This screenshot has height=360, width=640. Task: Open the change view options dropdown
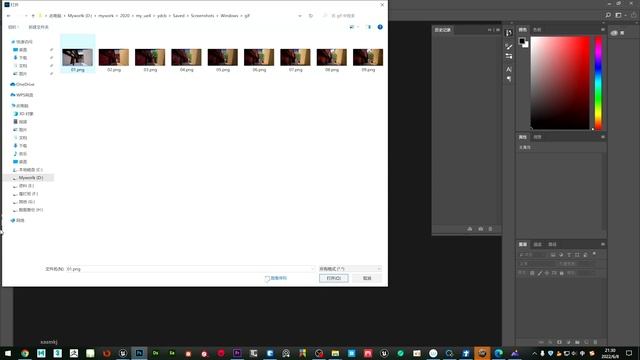point(358,27)
